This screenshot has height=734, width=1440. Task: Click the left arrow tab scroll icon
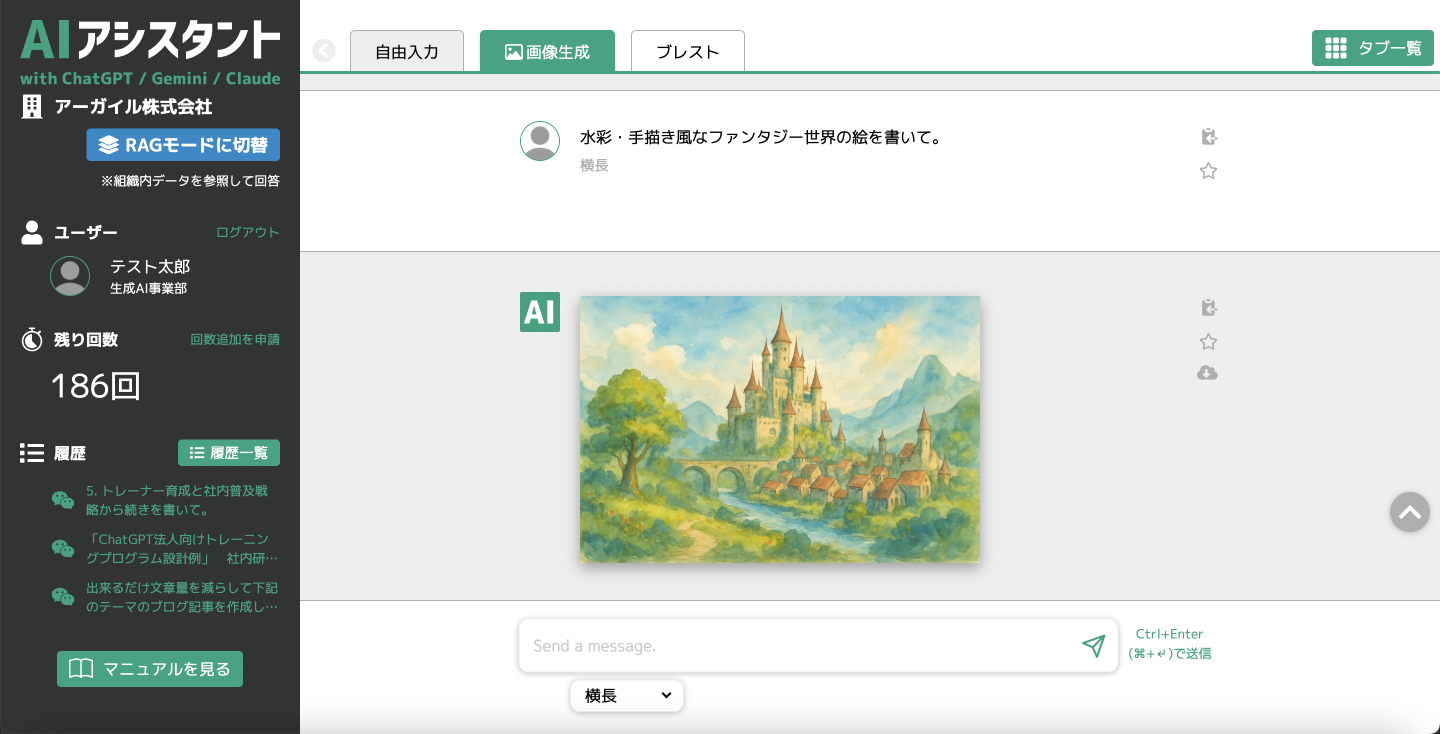click(x=324, y=51)
